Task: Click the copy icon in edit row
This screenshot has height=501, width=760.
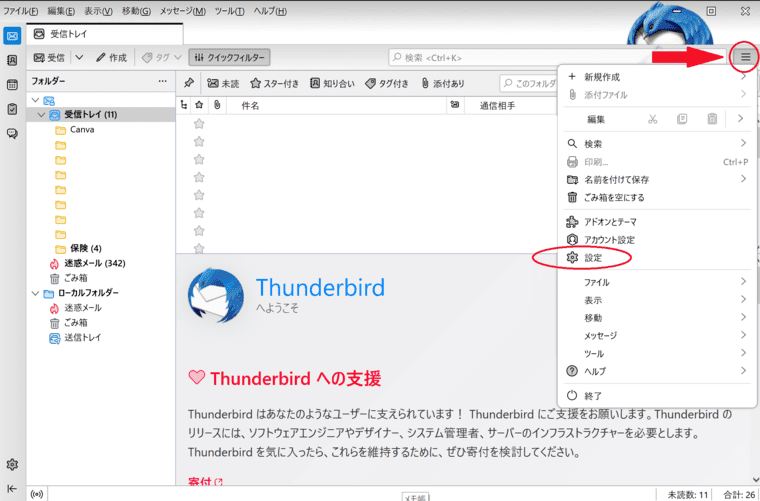Action: coord(682,119)
